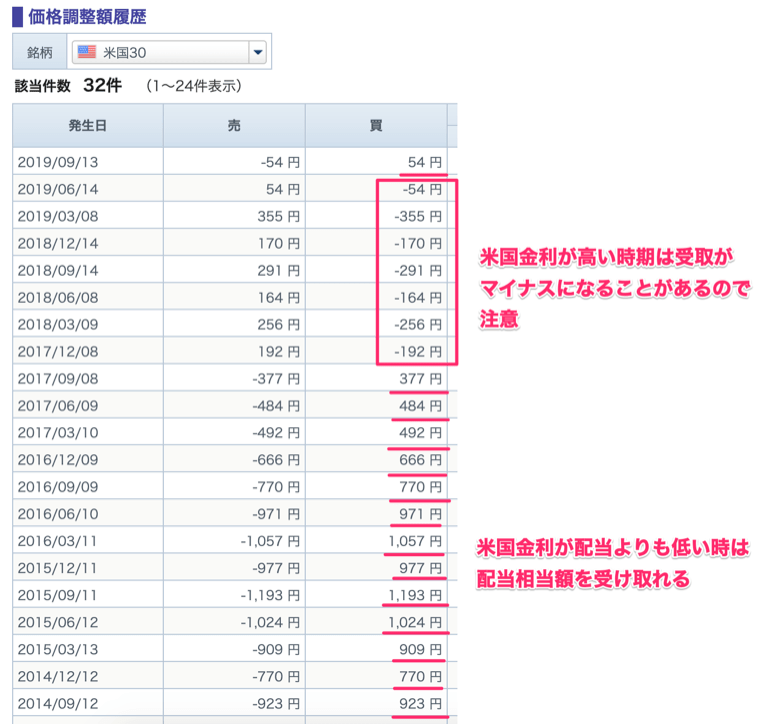Select date 2019/09/13
This screenshot has width=760, height=724.
click(x=58, y=162)
